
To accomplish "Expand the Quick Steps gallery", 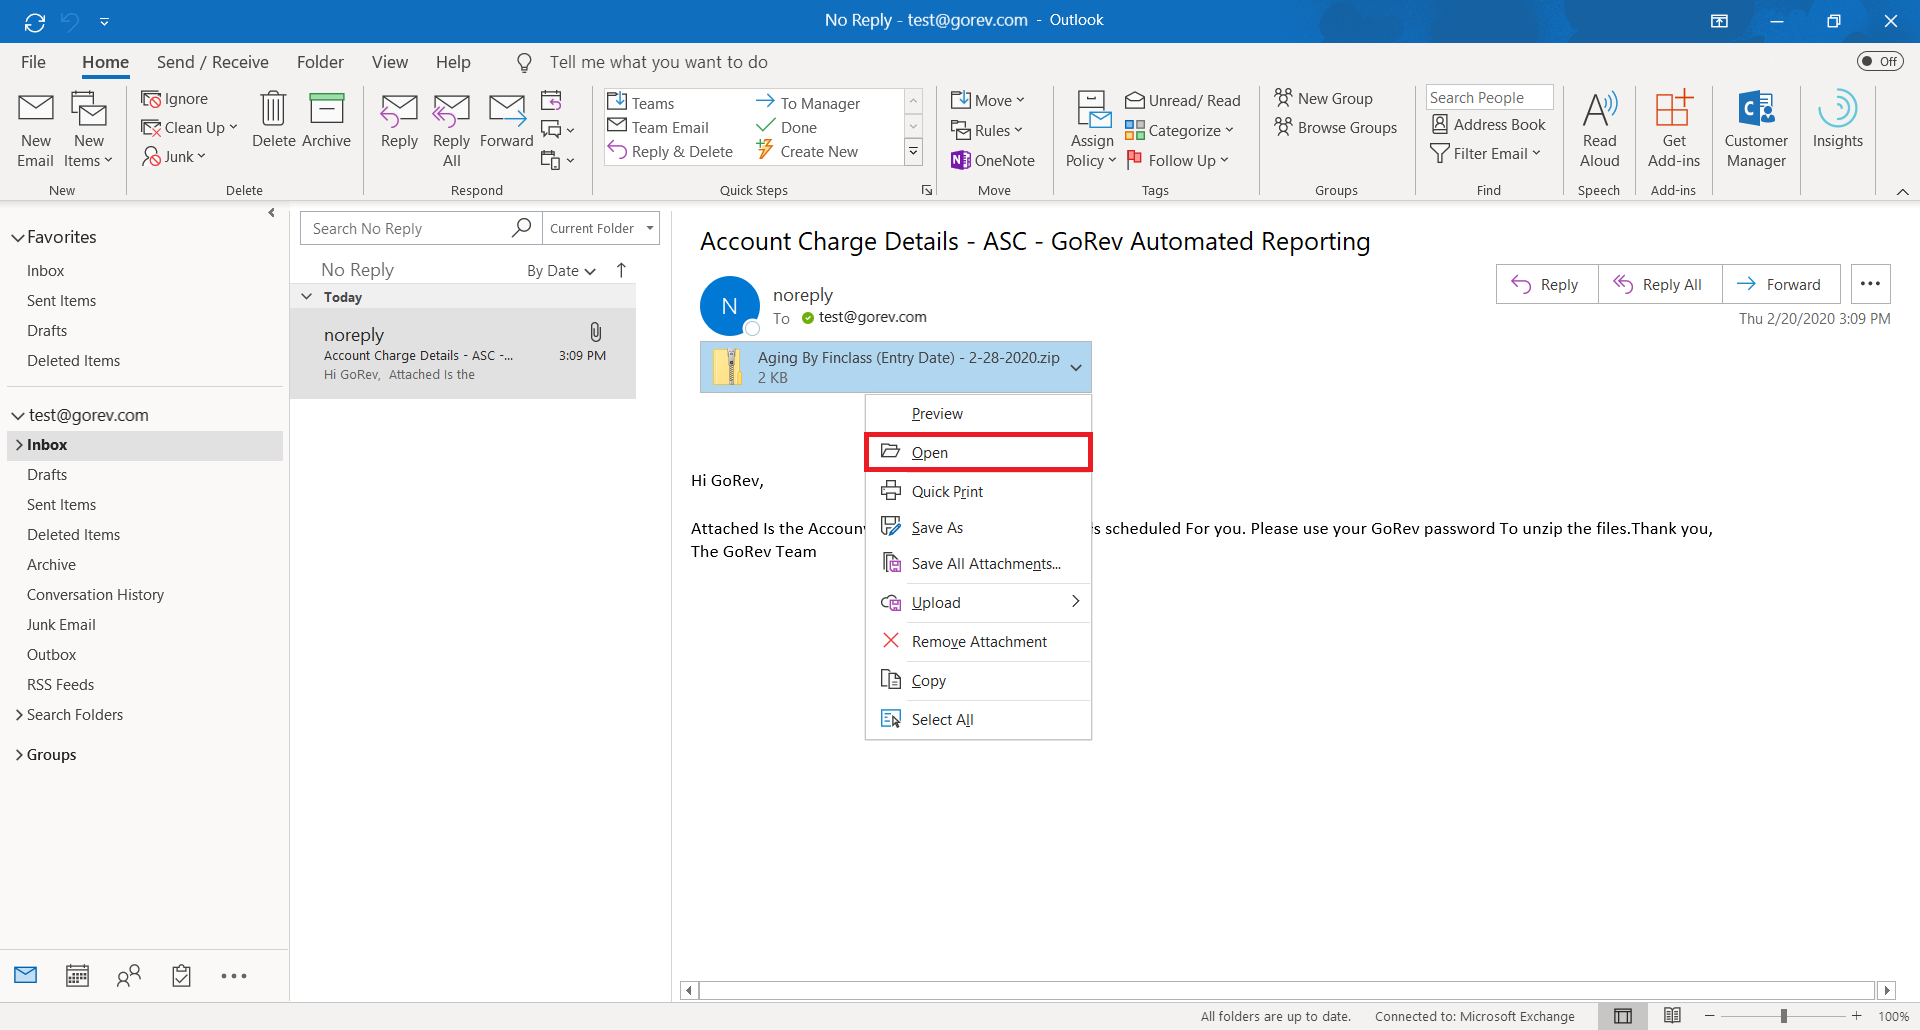I will click(913, 152).
